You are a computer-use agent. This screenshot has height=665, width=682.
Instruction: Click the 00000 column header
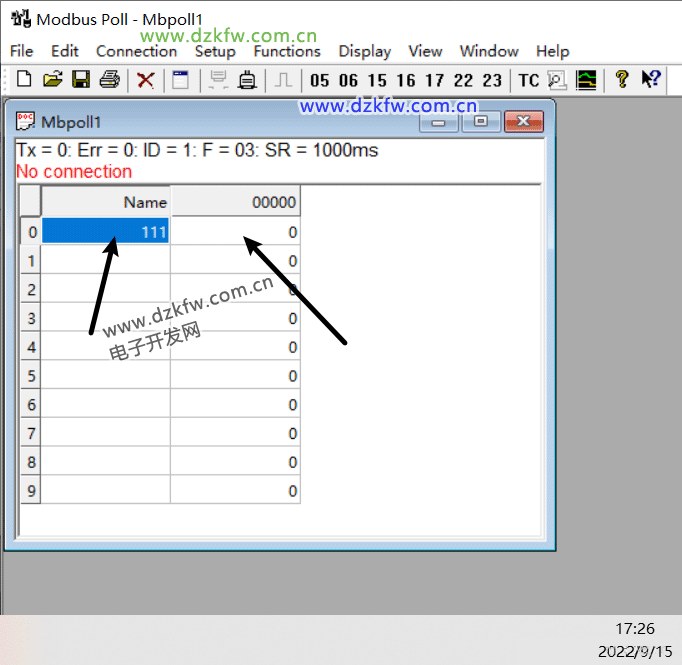235,202
